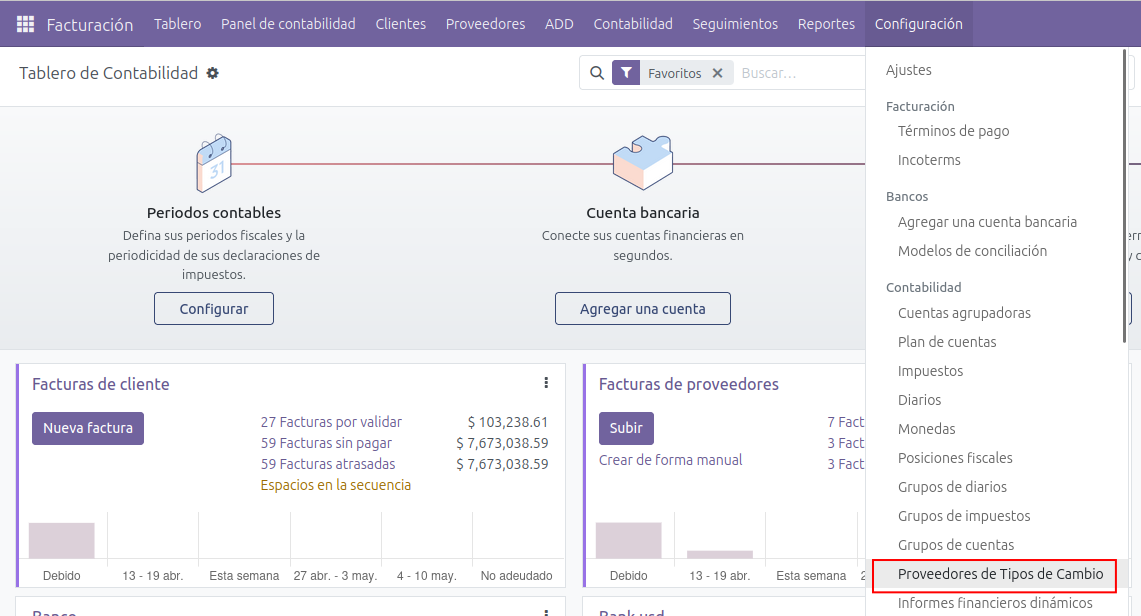This screenshot has height=616, width=1141.
Task: Click Configurar under Periodos contables
Action: [x=214, y=309]
